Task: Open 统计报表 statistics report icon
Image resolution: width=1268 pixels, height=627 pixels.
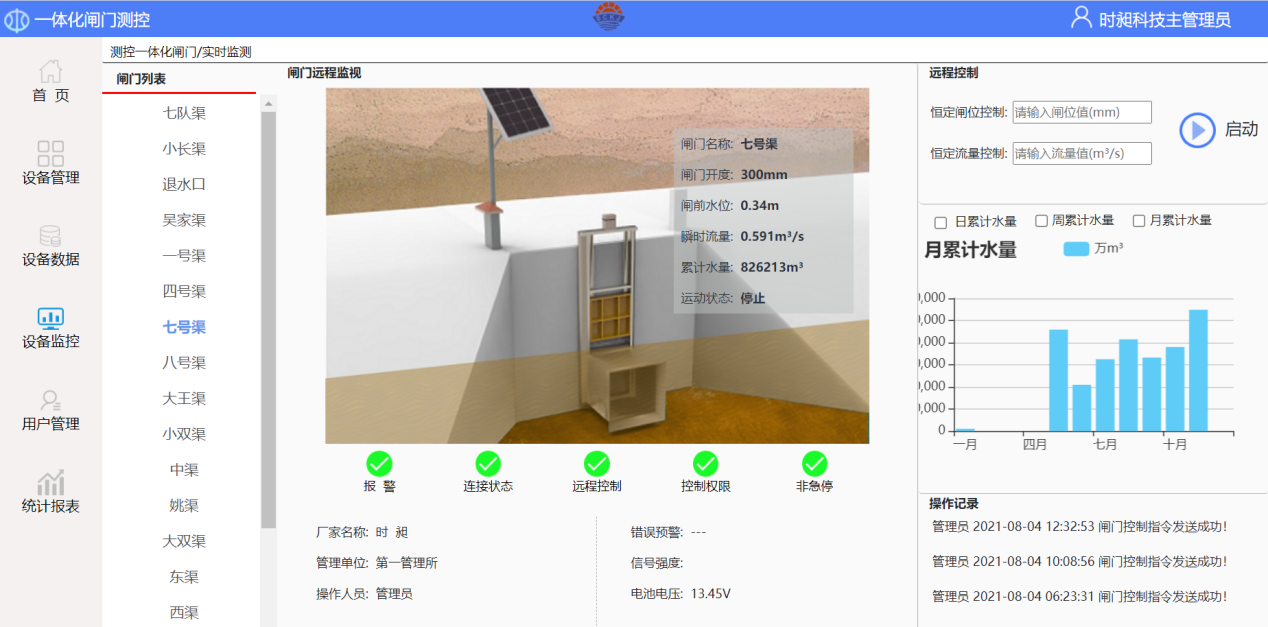Action: (51, 483)
